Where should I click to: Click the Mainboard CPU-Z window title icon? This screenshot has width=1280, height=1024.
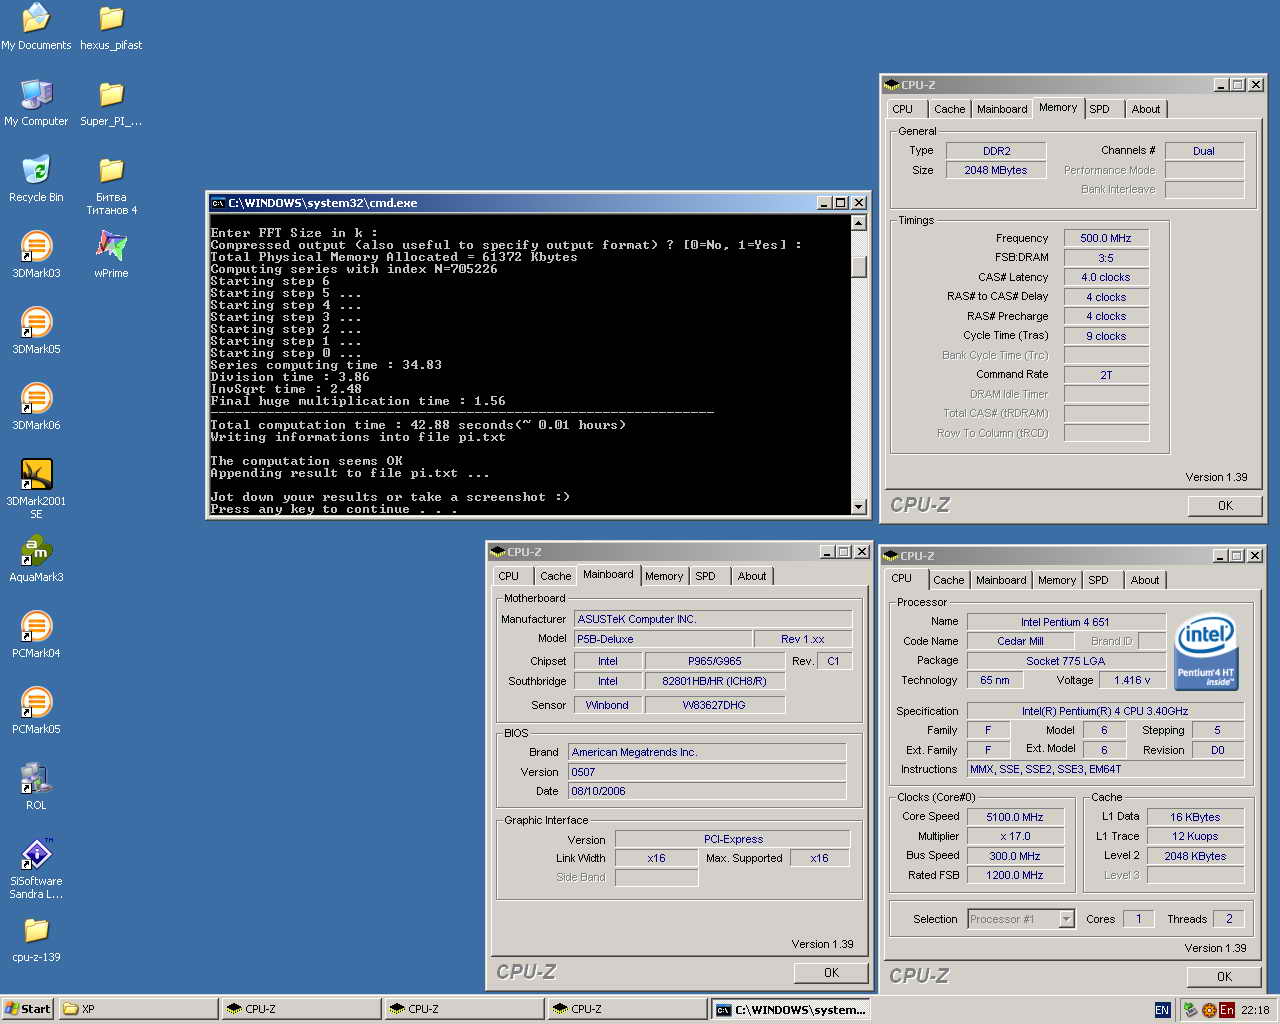(x=498, y=552)
